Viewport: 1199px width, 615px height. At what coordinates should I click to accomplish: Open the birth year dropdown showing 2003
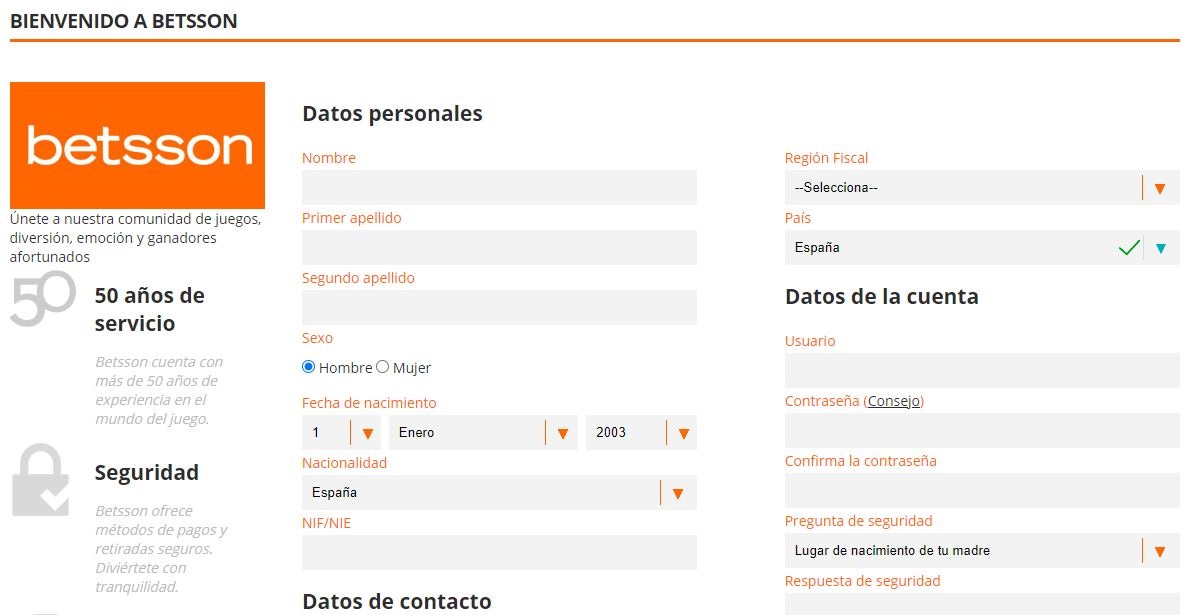pyautogui.click(x=642, y=433)
